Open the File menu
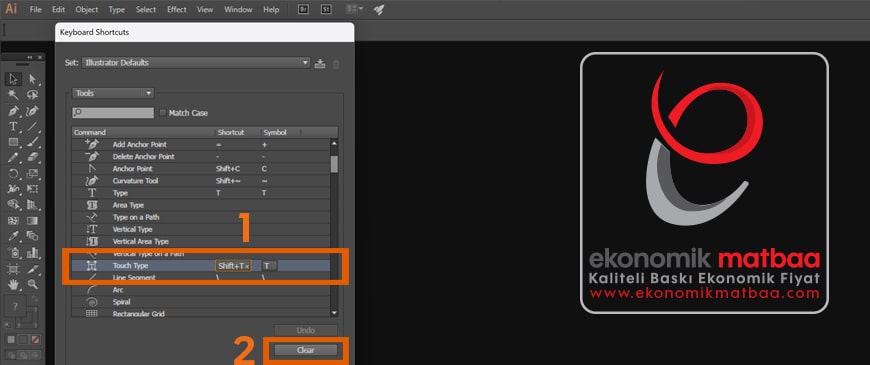Viewport: 870px width, 365px height. 36,9
